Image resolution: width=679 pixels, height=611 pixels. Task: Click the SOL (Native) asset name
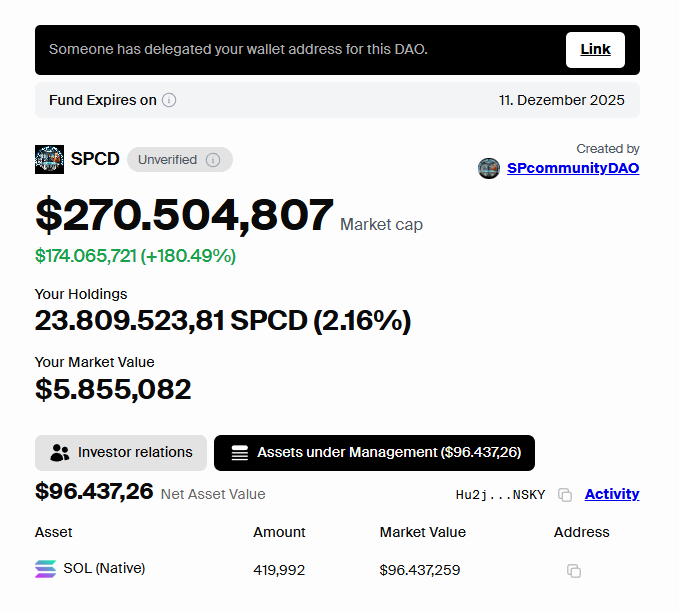104,568
